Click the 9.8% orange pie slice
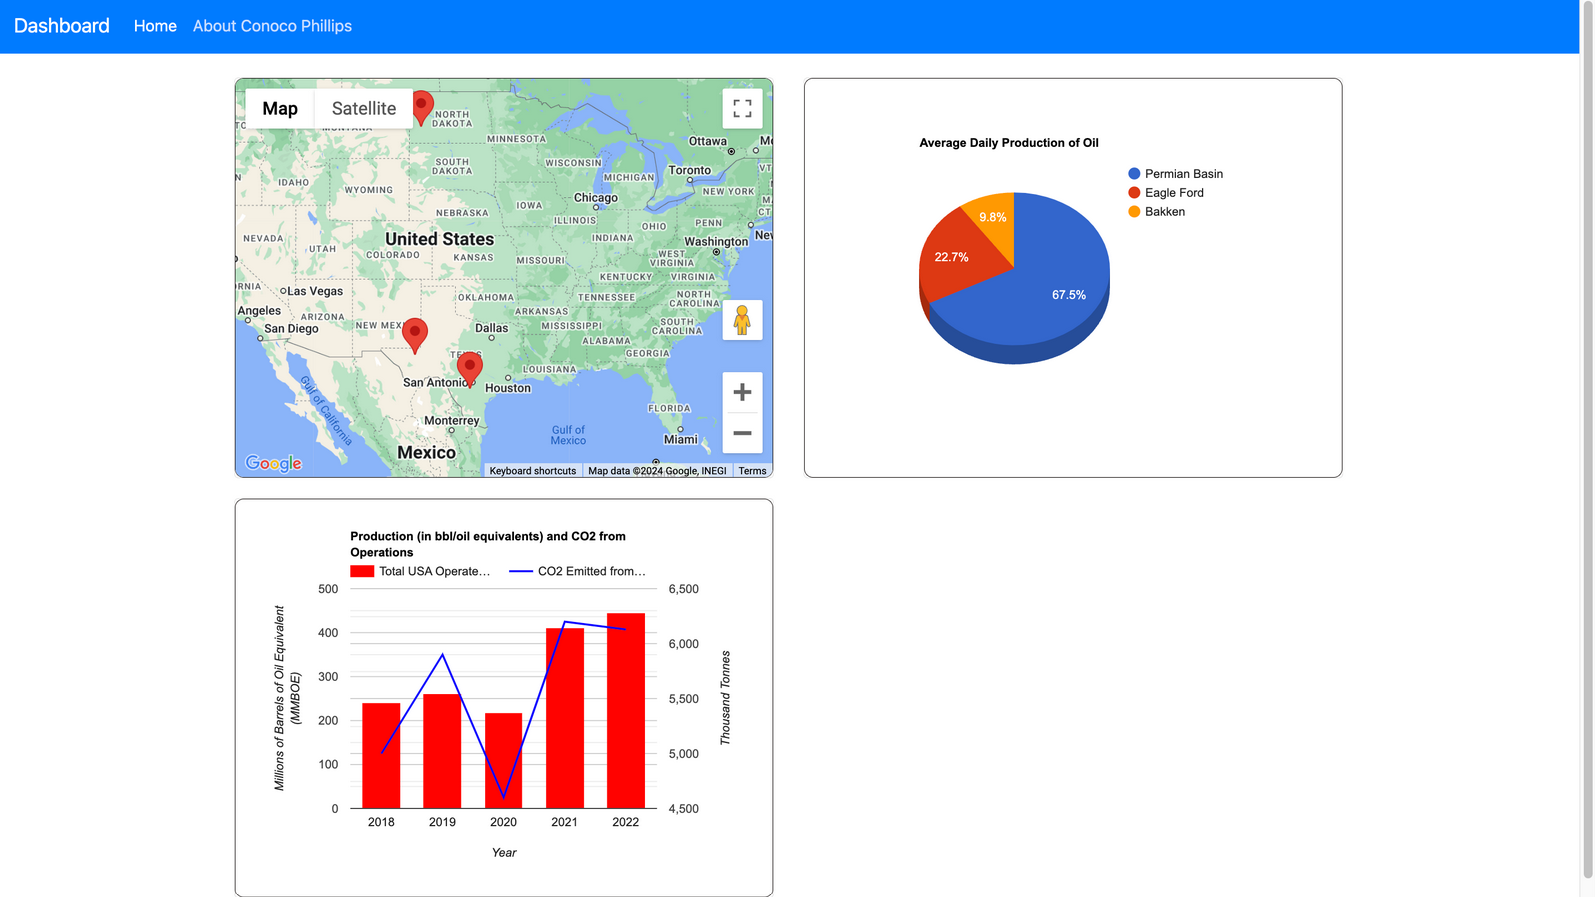The height and width of the screenshot is (897, 1595). (x=993, y=218)
